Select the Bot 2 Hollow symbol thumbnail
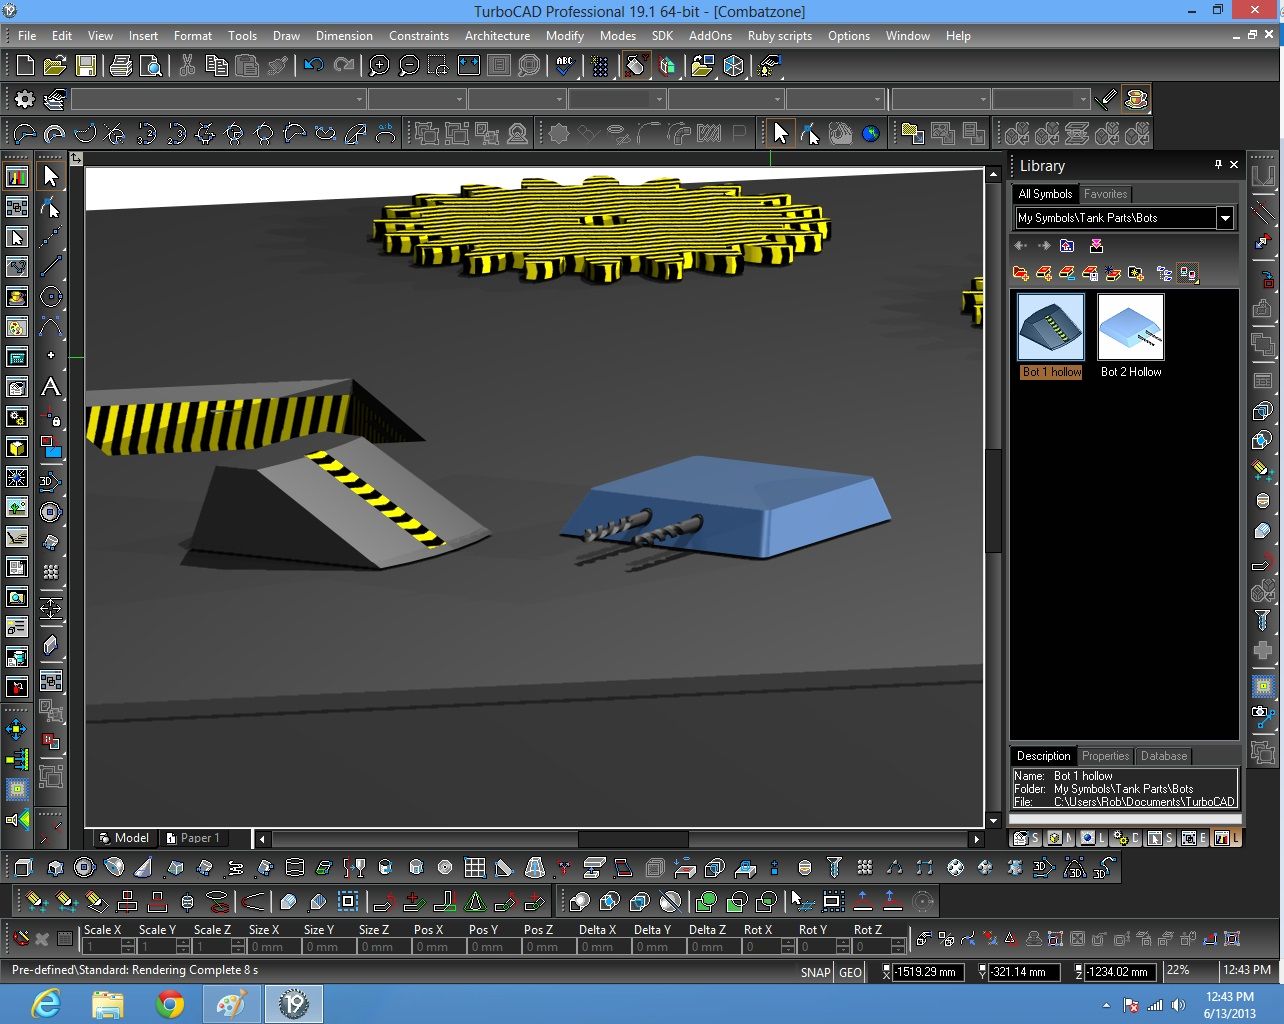Viewport: 1284px width, 1024px height. (1130, 327)
